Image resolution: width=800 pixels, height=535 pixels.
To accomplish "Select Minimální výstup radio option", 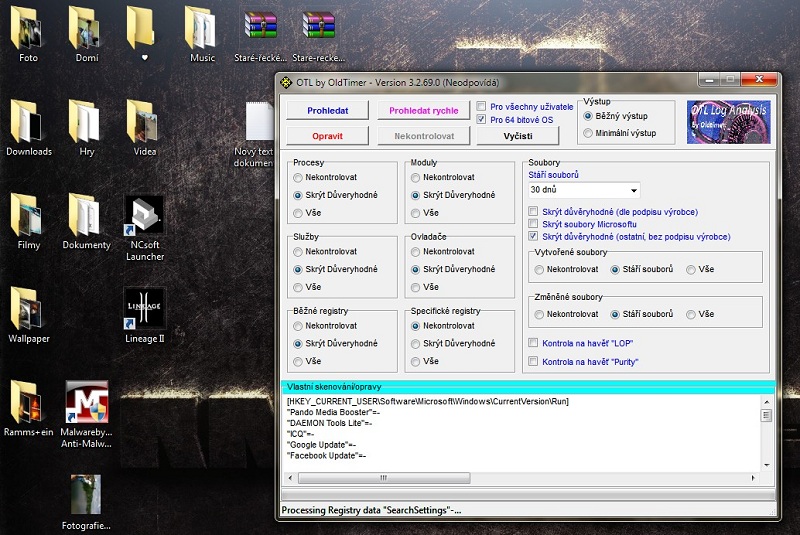I will point(588,133).
